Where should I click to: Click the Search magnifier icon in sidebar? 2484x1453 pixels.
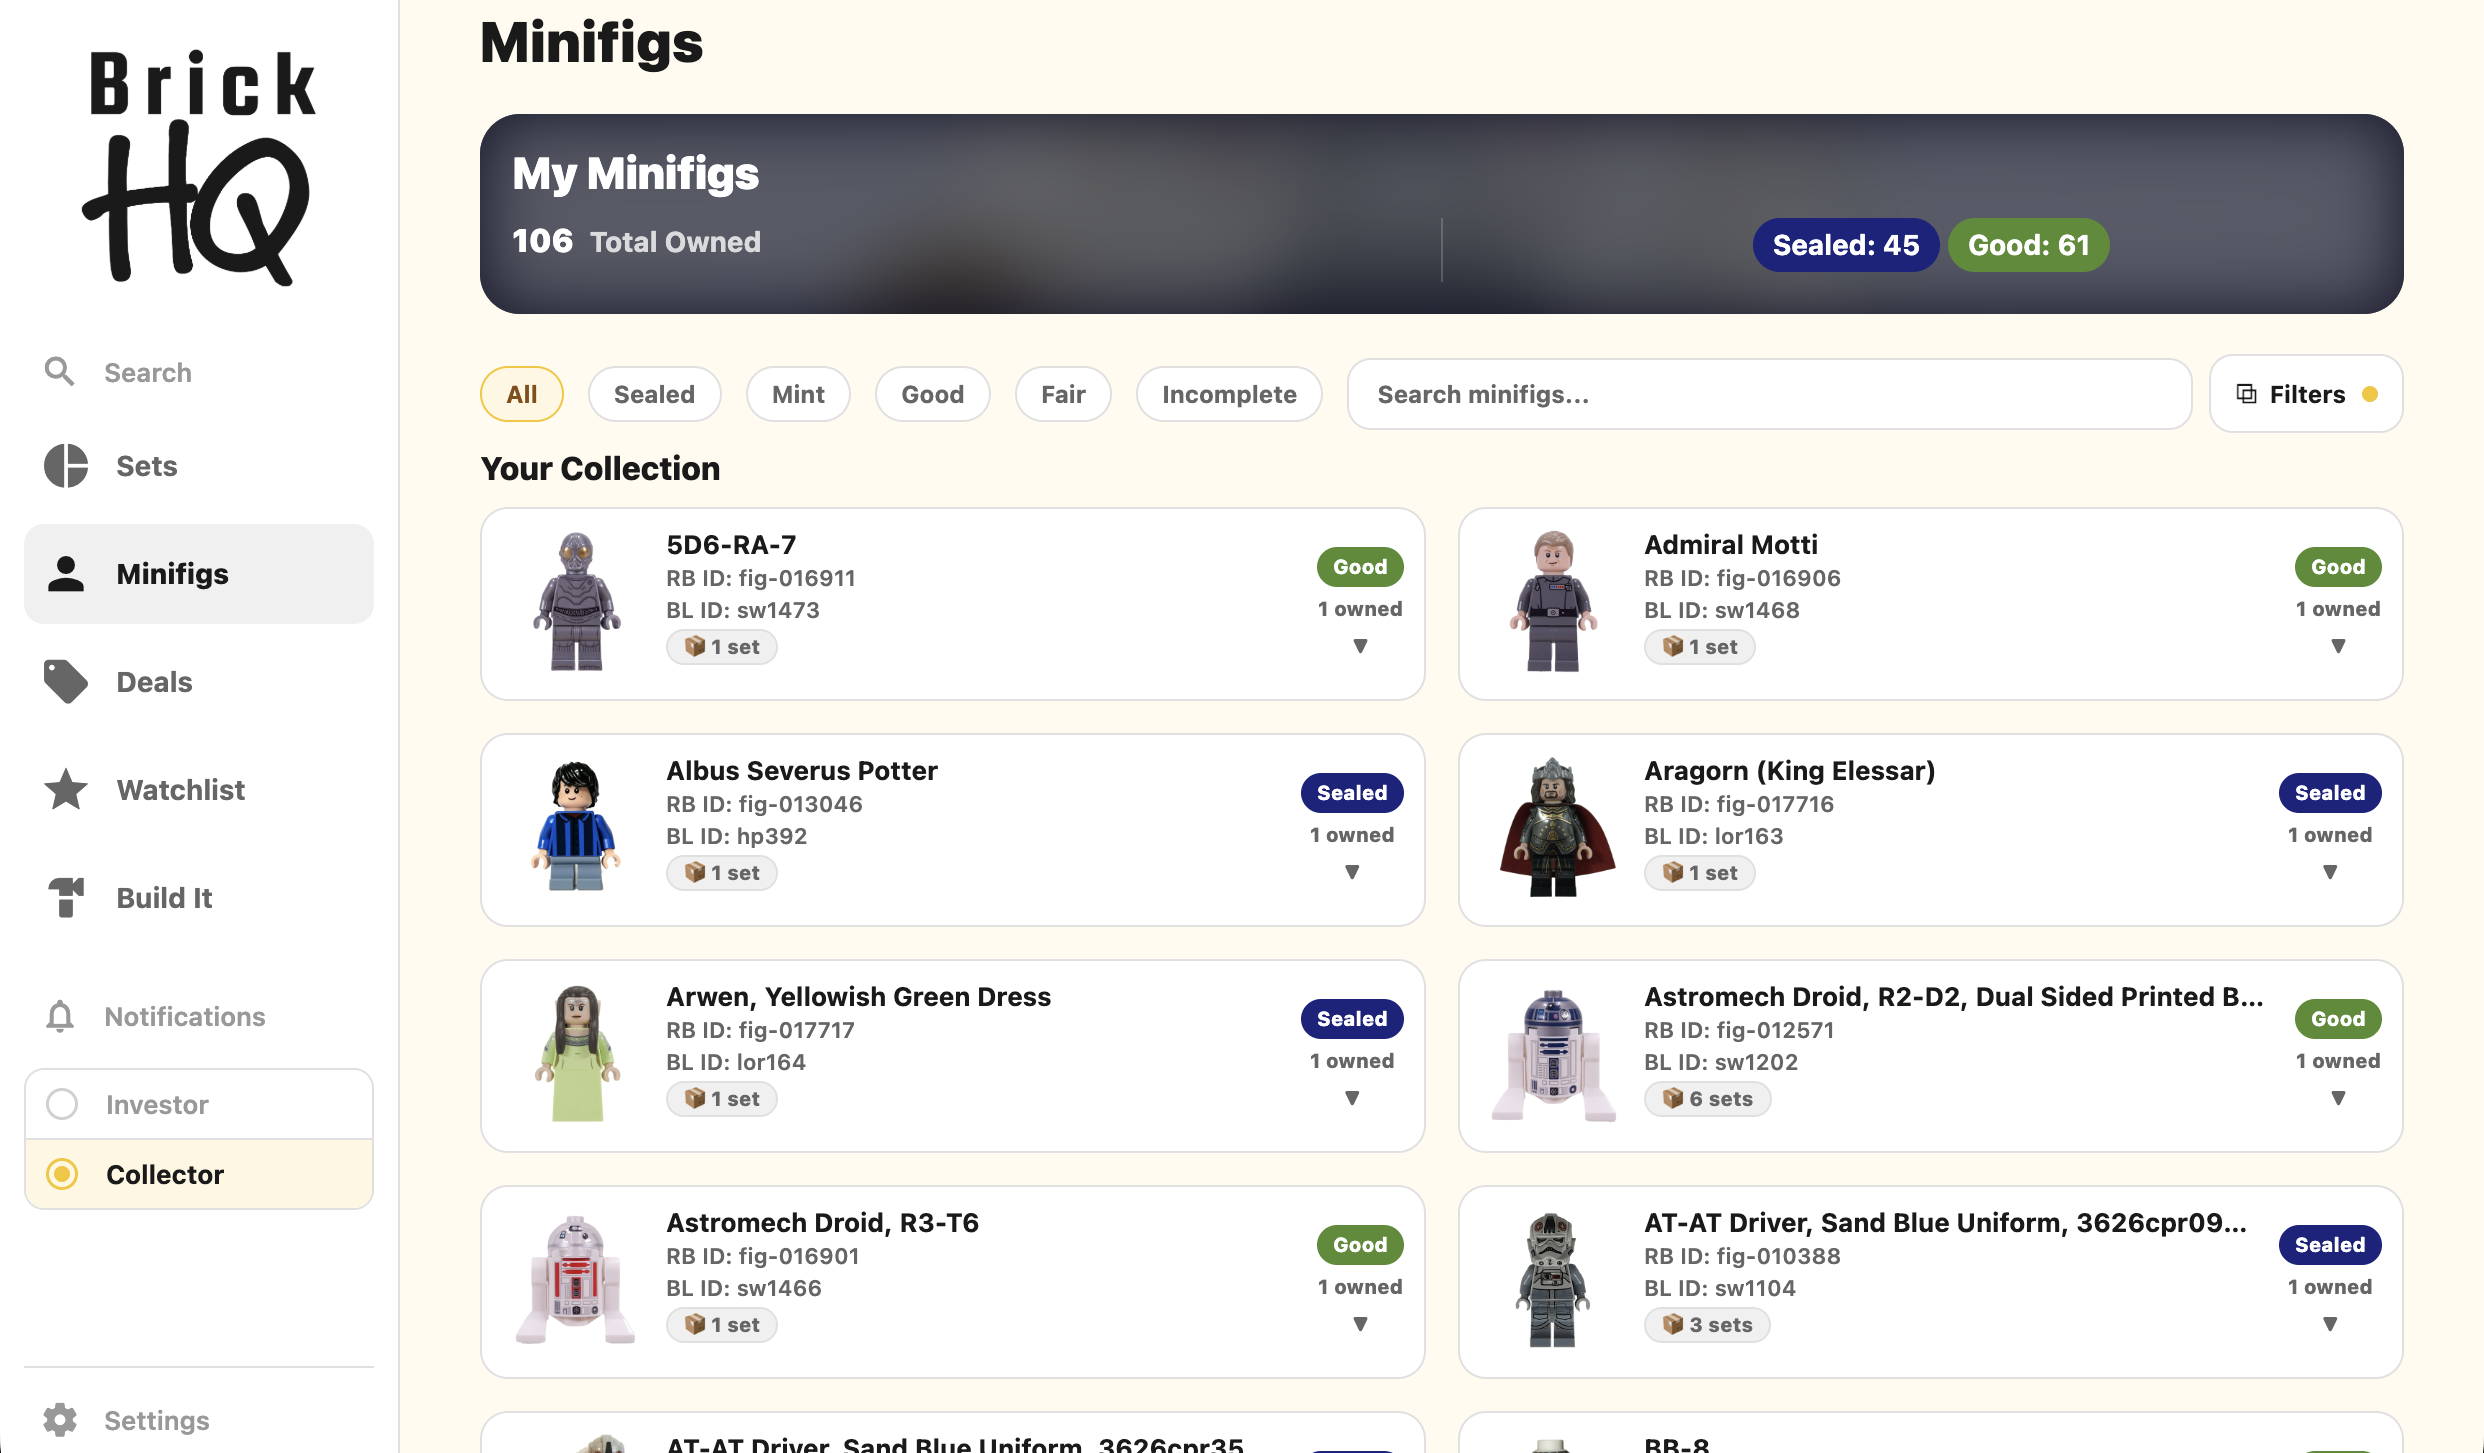[60, 372]
